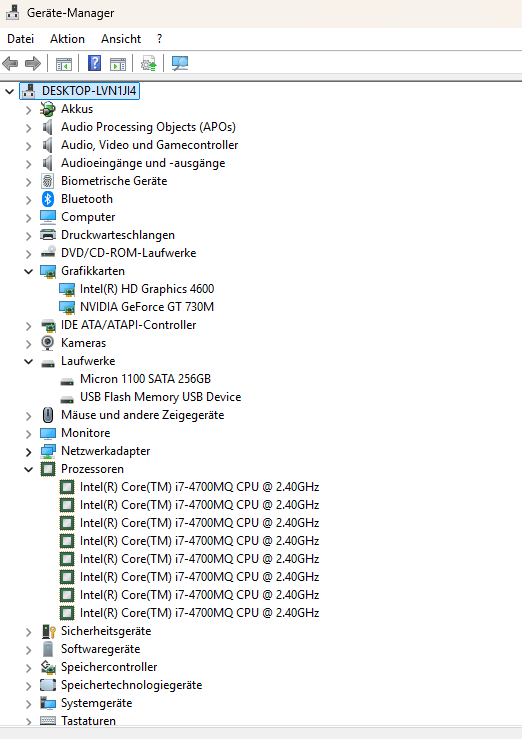Click the Softwaregeräte icon
The width and height of the screenshot is (522, 739).
[x=48, y=649]
